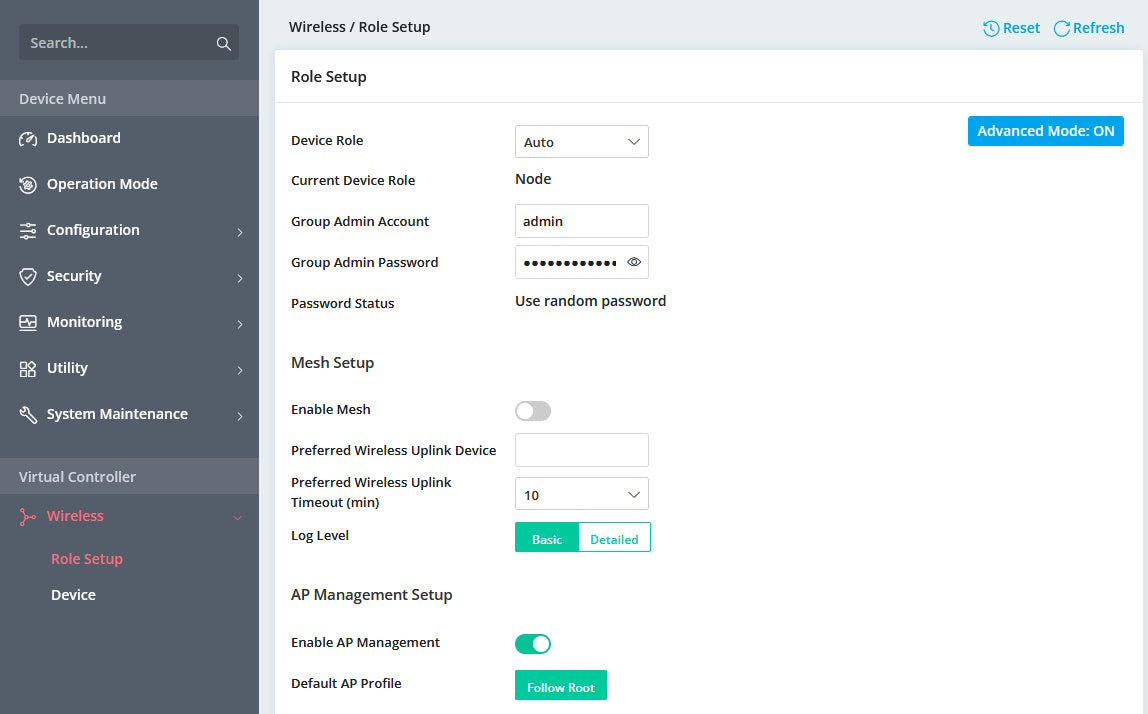This screenshot has height=714, width=1148.
Task: Click the Wireless / Role Setup breadcrumb
Action: [x=359, y=27]
